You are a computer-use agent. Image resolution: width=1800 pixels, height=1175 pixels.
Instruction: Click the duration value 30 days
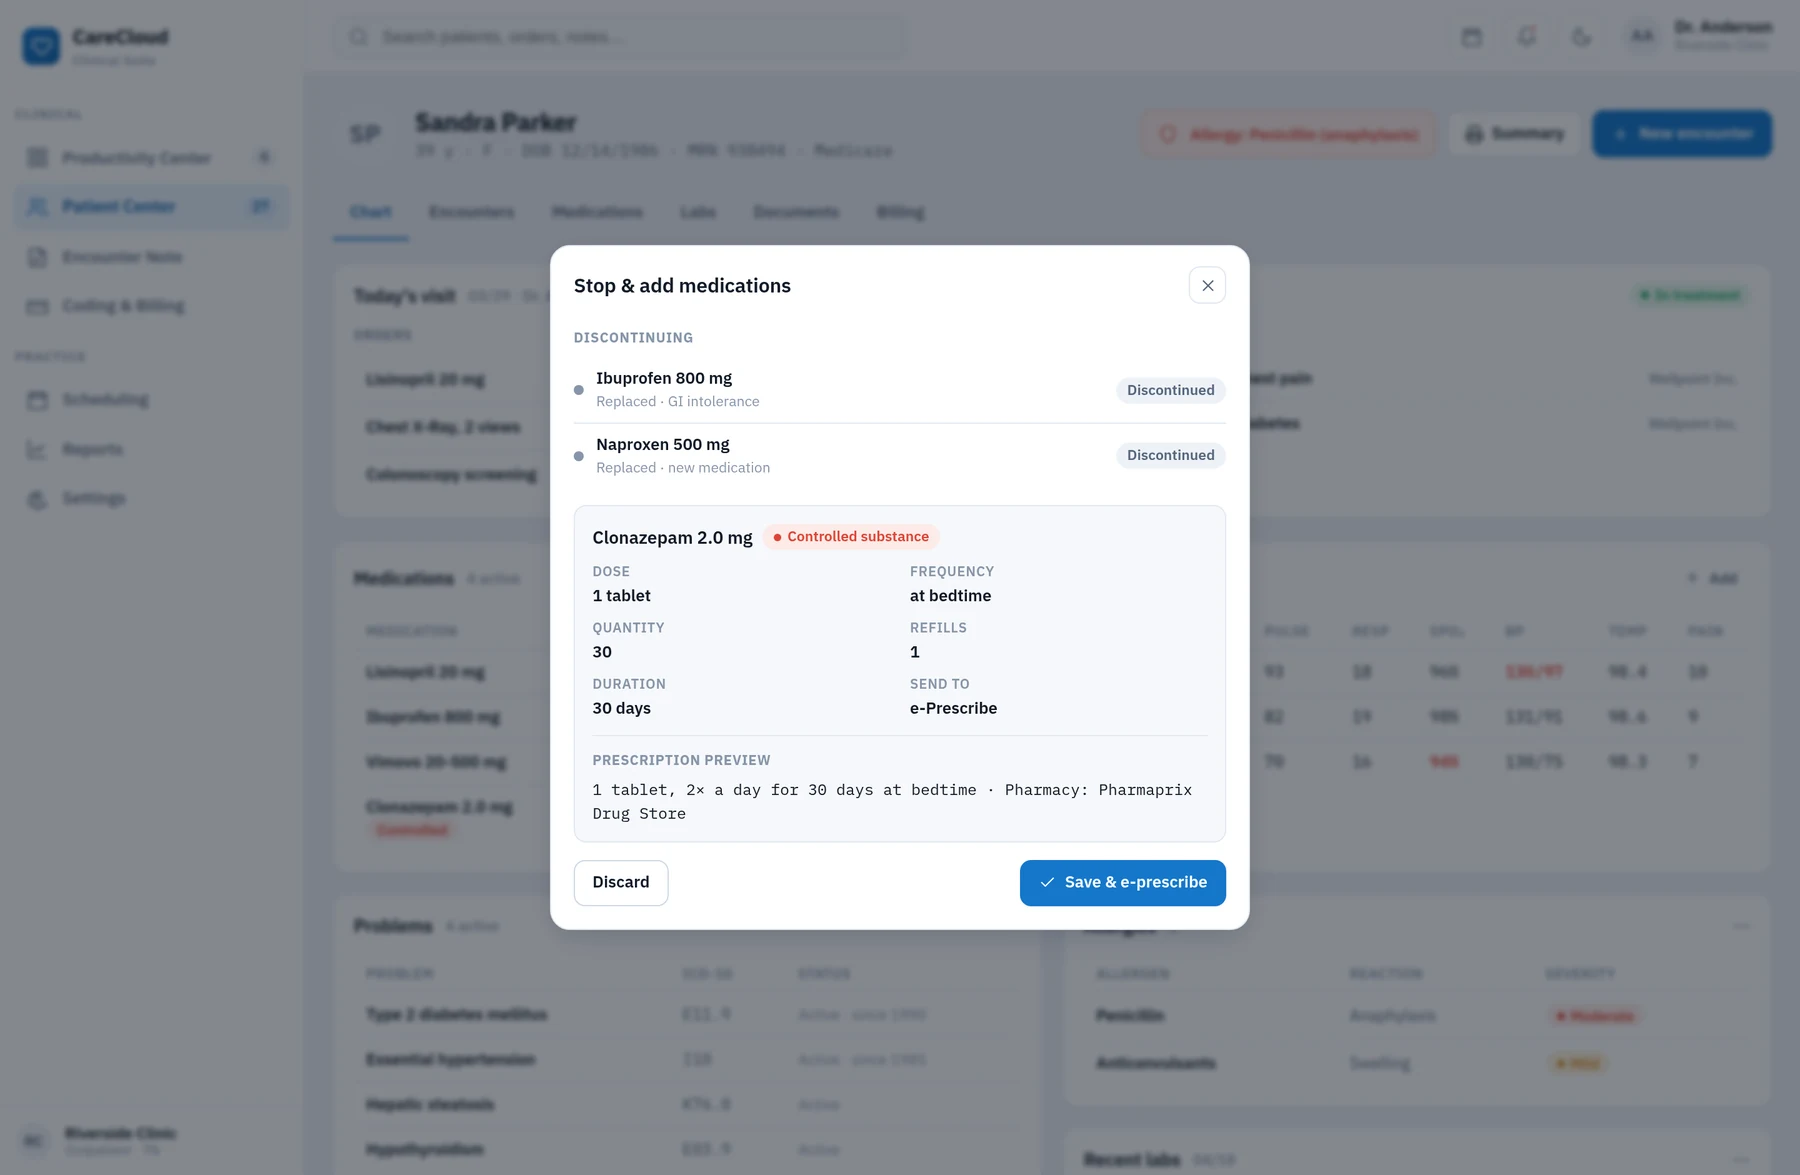tap(621, 708)
